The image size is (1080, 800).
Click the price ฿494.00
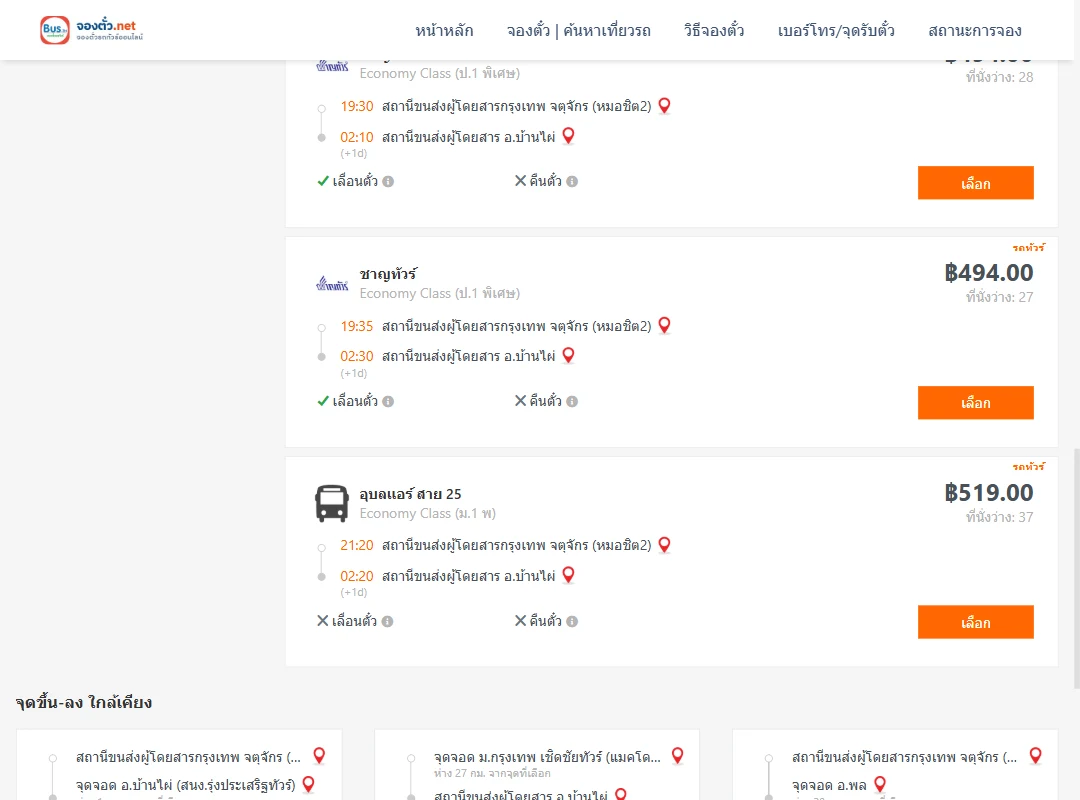(989, 273)
